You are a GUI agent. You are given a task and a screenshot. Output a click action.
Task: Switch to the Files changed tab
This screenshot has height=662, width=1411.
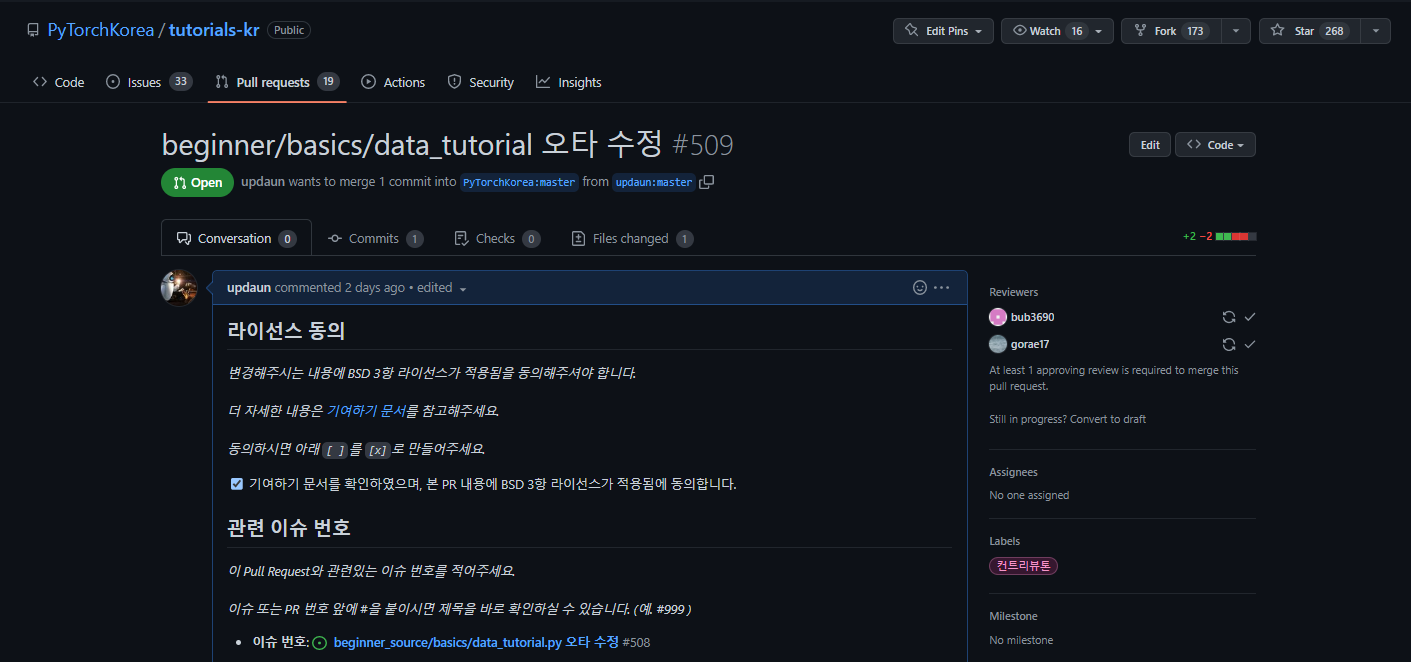pyautogui.click(x=632, y=238)
